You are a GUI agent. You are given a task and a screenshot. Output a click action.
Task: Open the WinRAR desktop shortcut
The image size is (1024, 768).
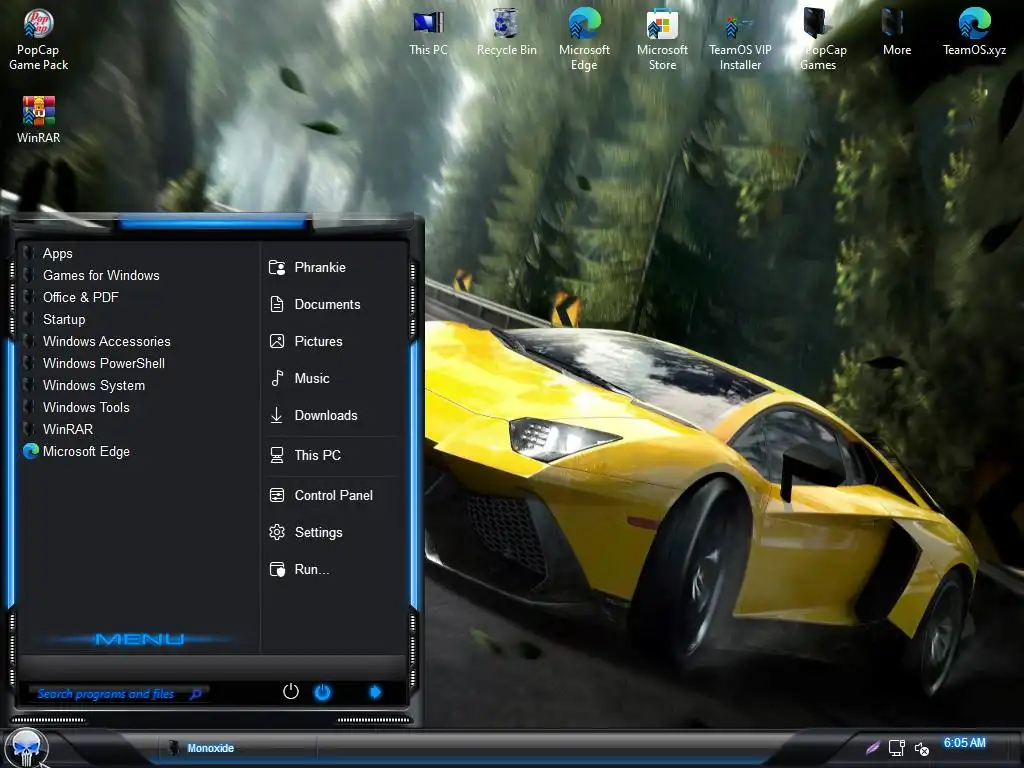pos(39,120)
